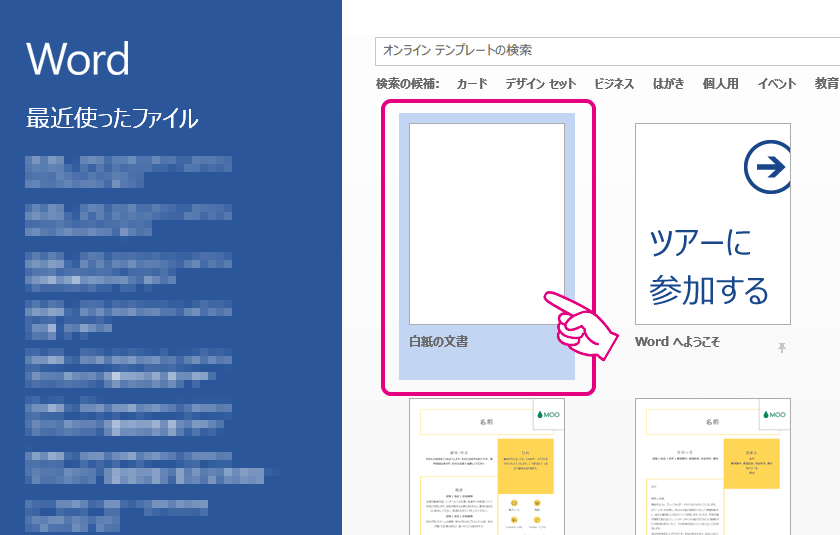840x535 pixels.
Task: Click the 白紙の文書 label
Action: point(439,342)
